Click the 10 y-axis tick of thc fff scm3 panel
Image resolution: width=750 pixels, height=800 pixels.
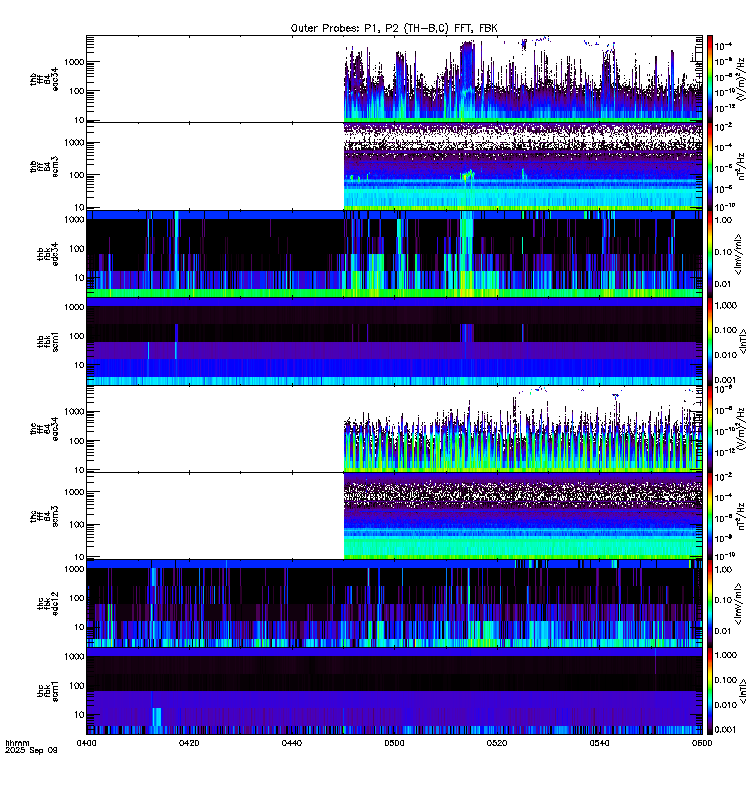click(x=79, y=557)
